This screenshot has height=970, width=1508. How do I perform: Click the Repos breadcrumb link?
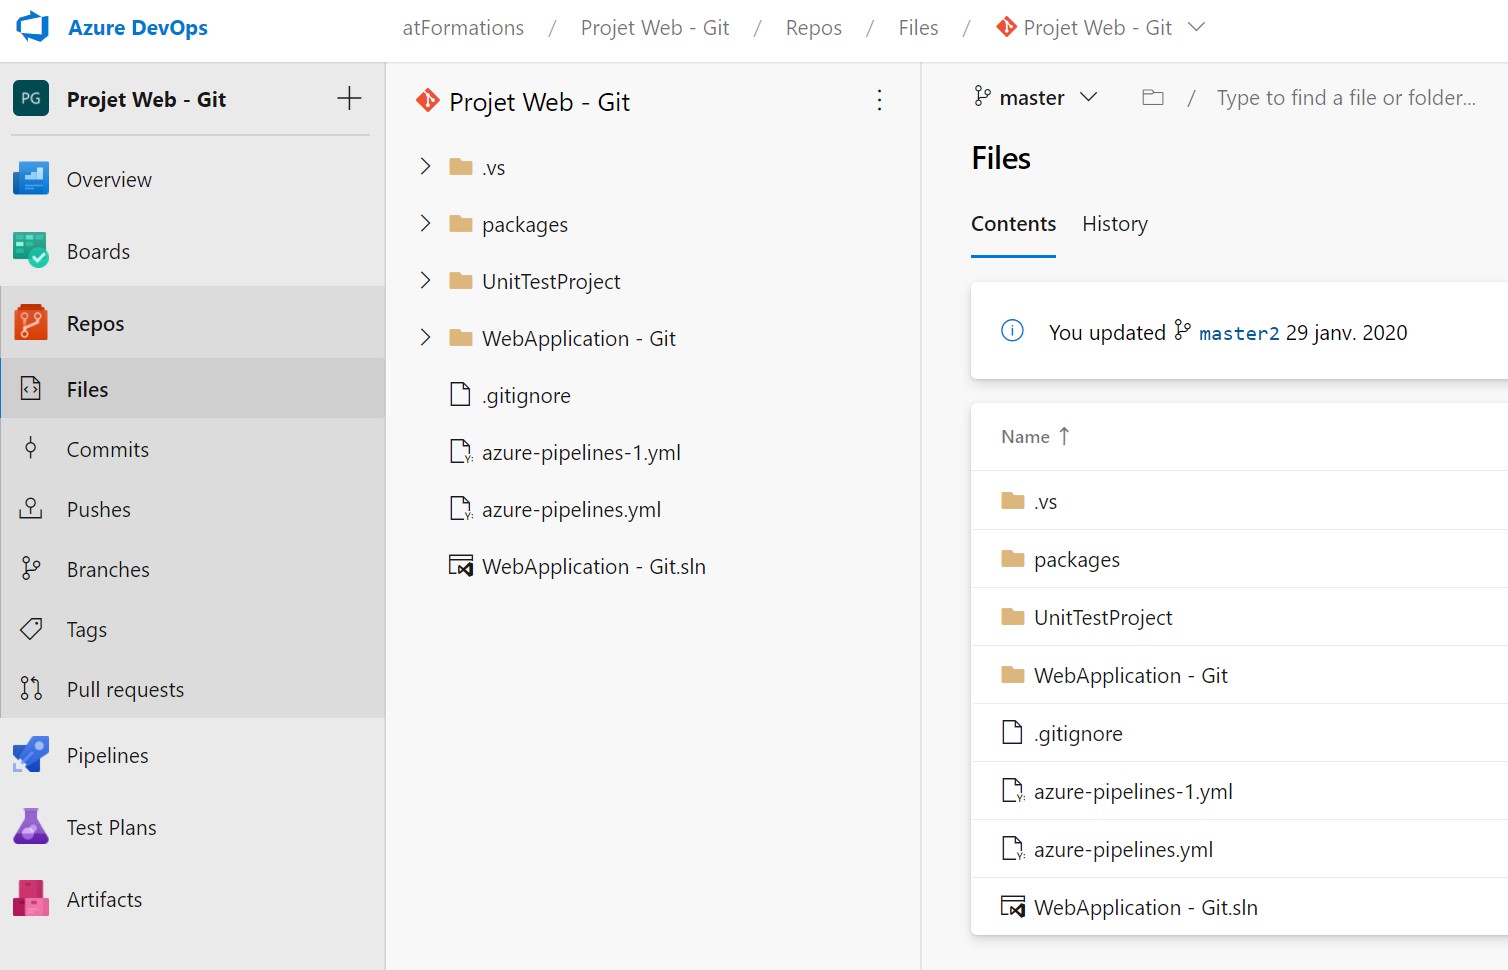[814, 28]
